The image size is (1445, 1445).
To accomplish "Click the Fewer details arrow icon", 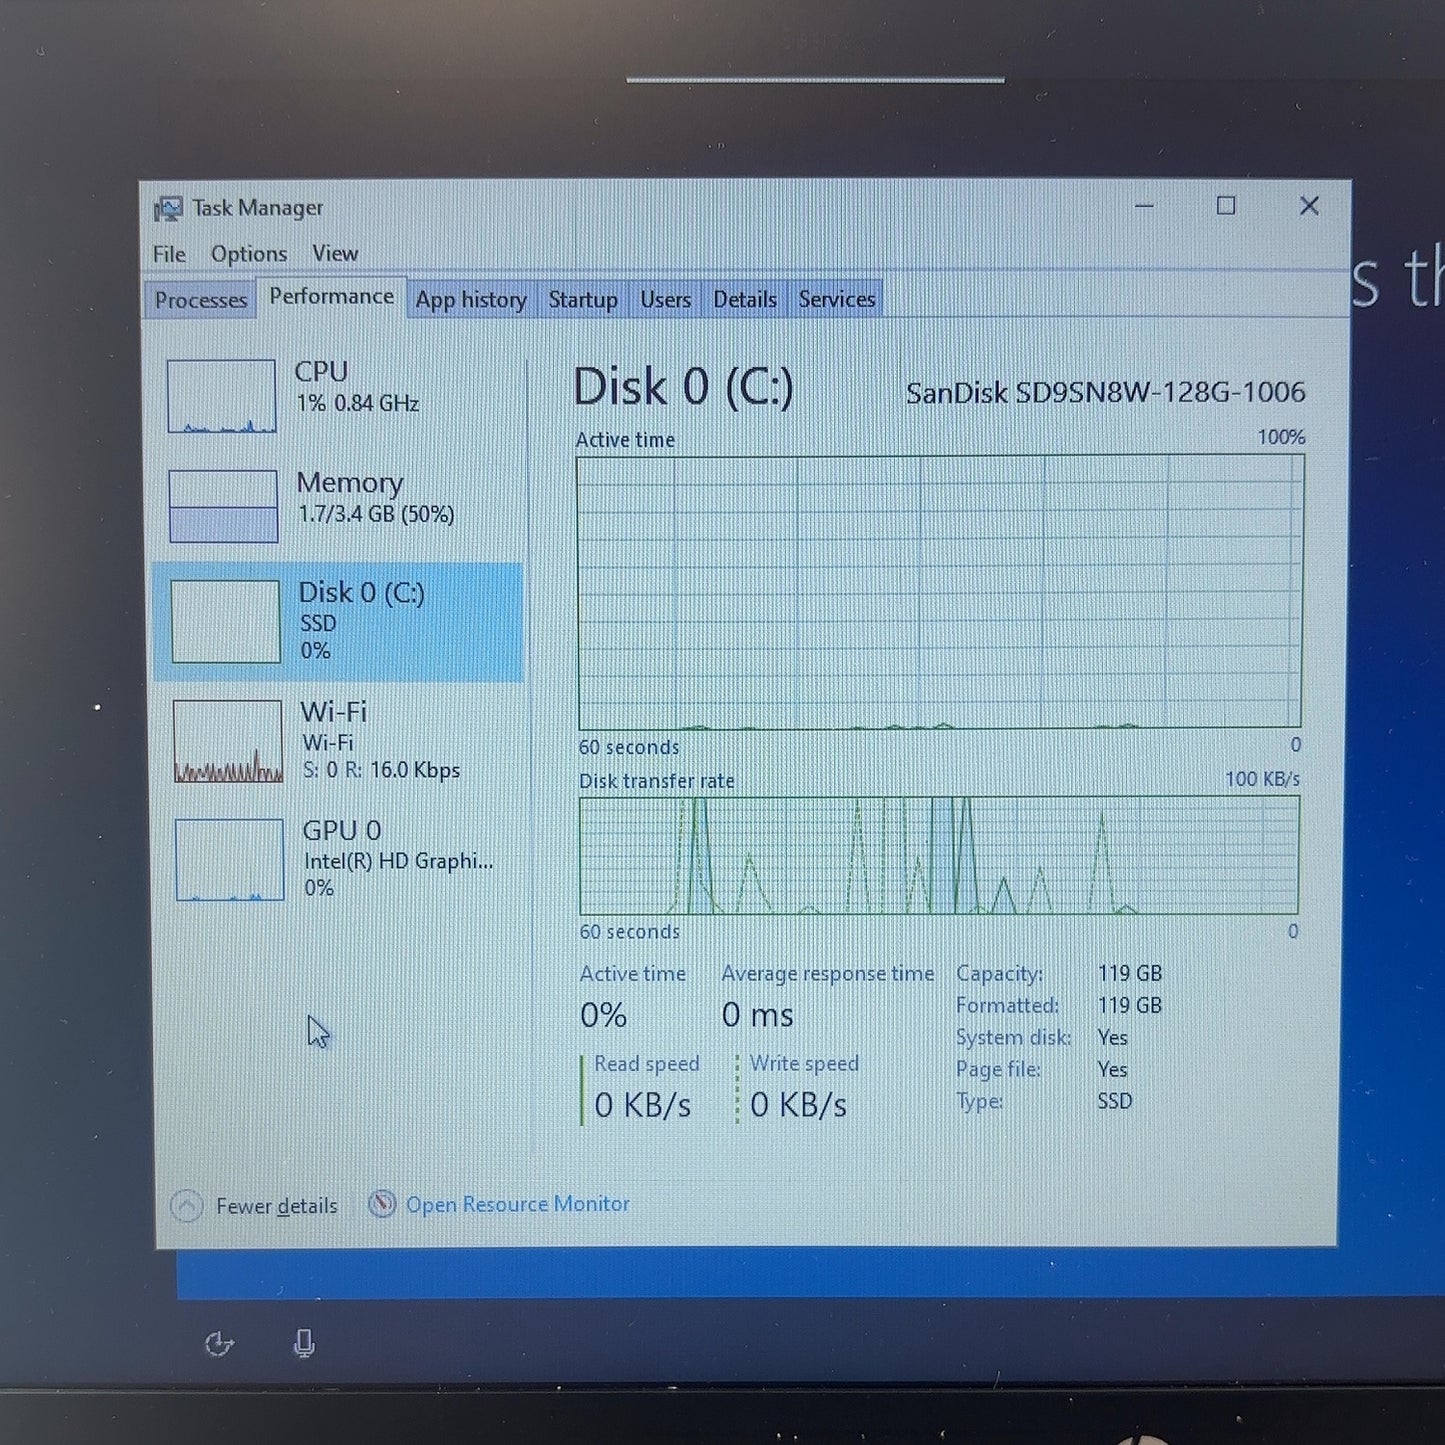I will pyautogui.click(x=187, y=1206).
